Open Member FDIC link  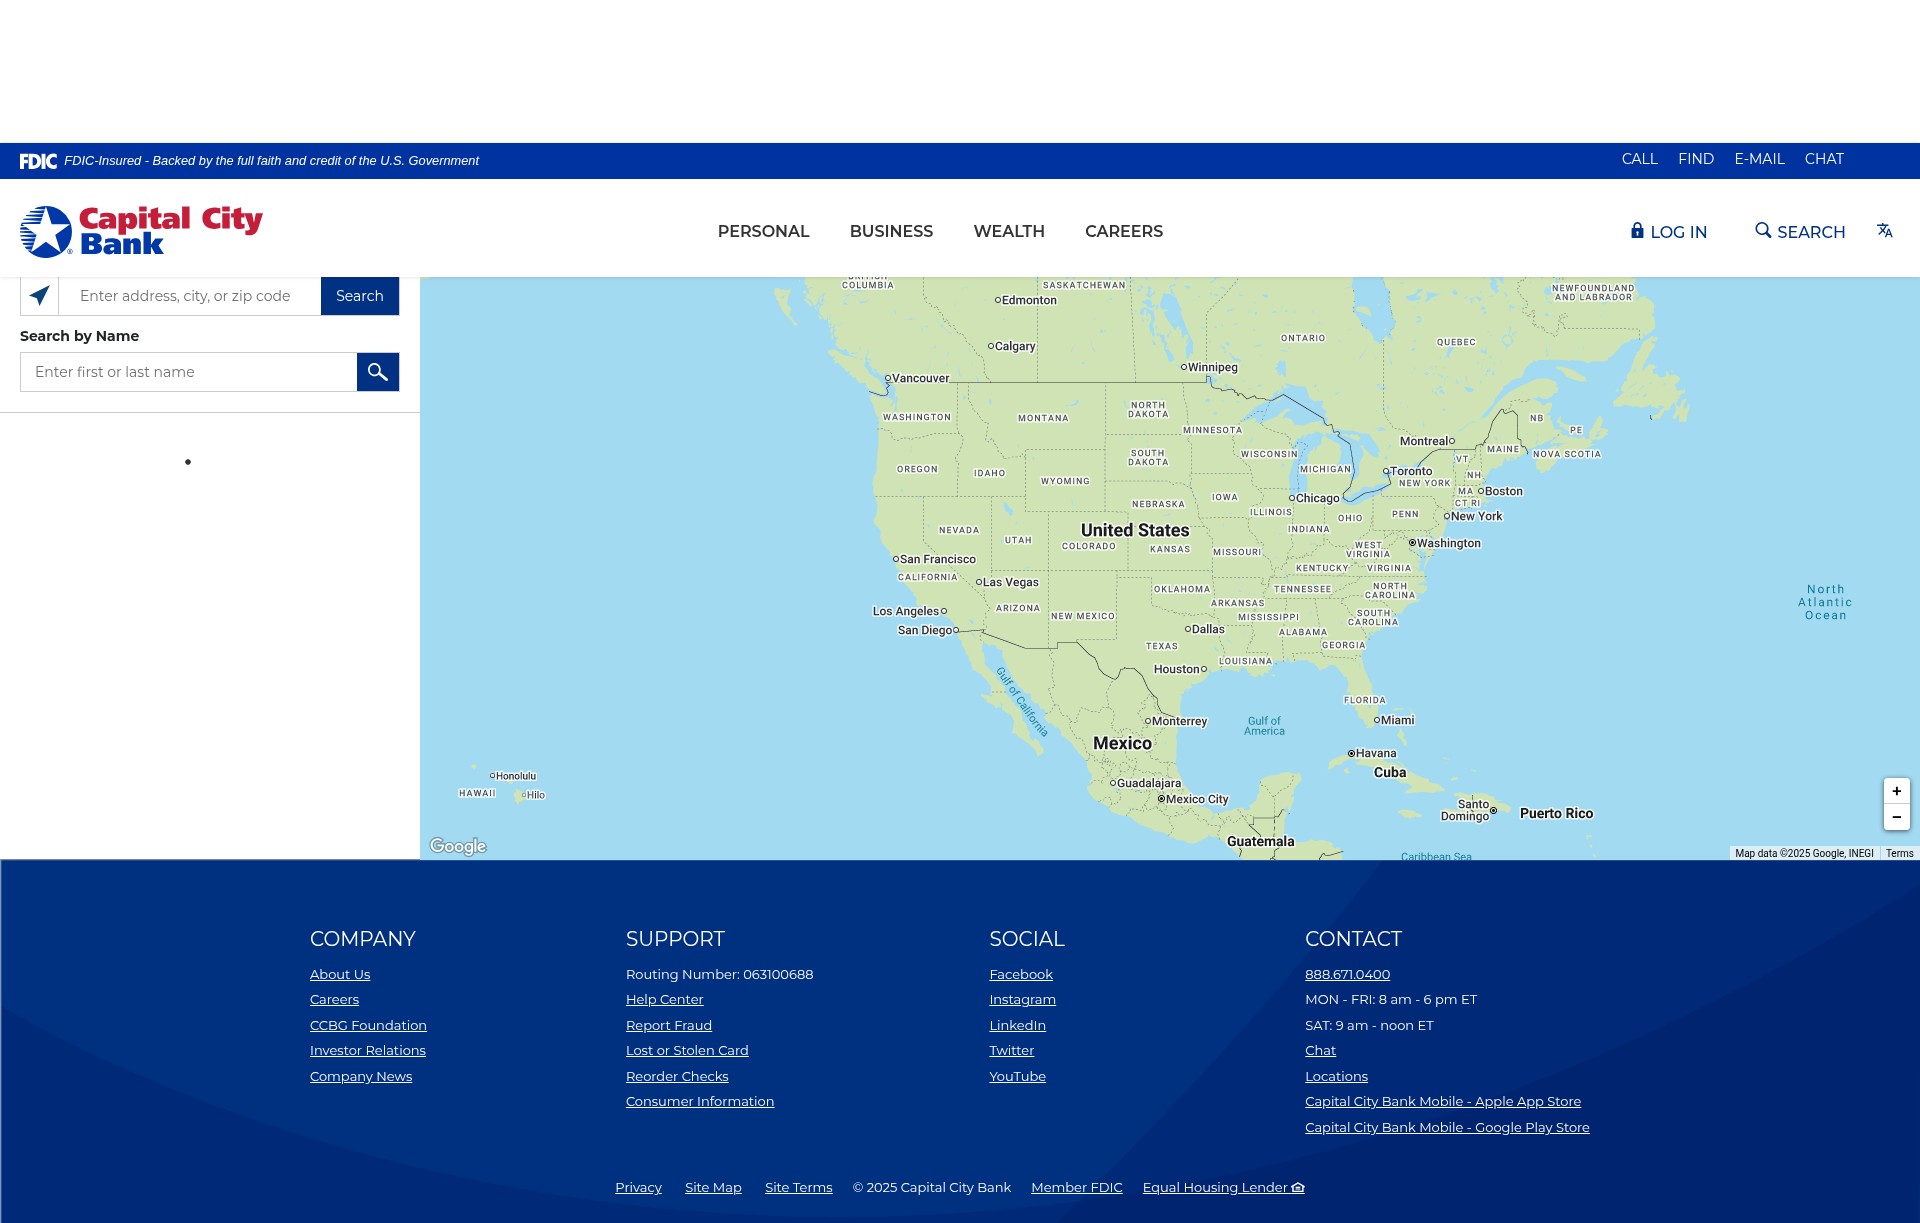pos(1076,1187)
